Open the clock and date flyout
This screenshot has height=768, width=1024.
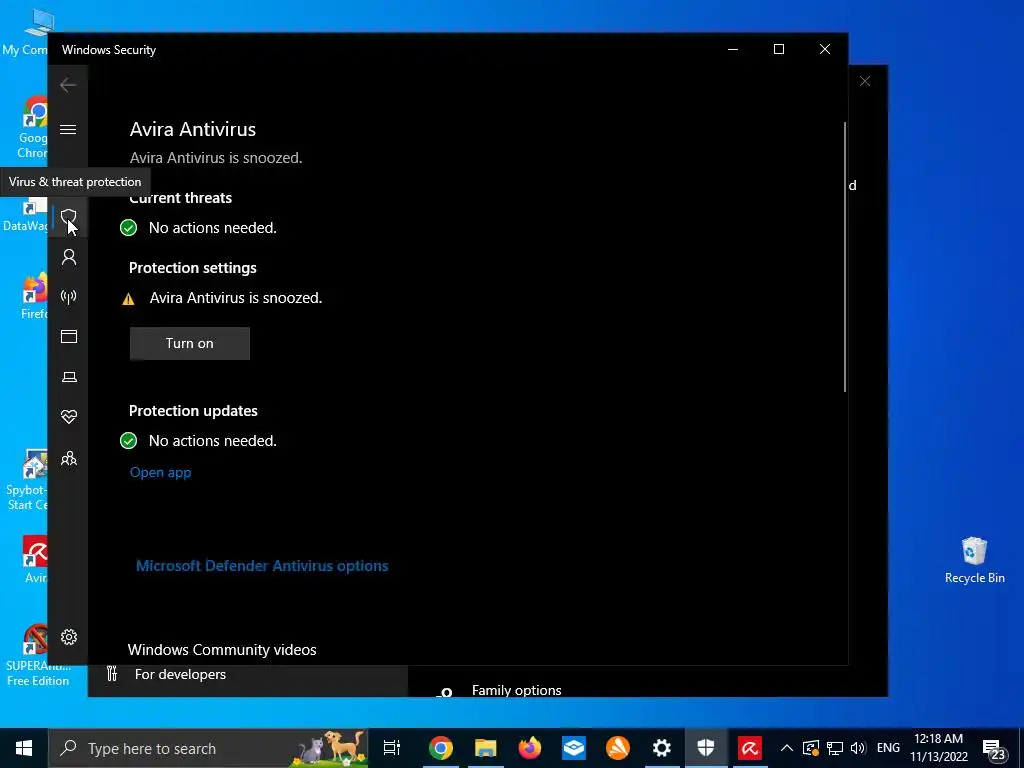pyautogui.click(x=938, y=748)
